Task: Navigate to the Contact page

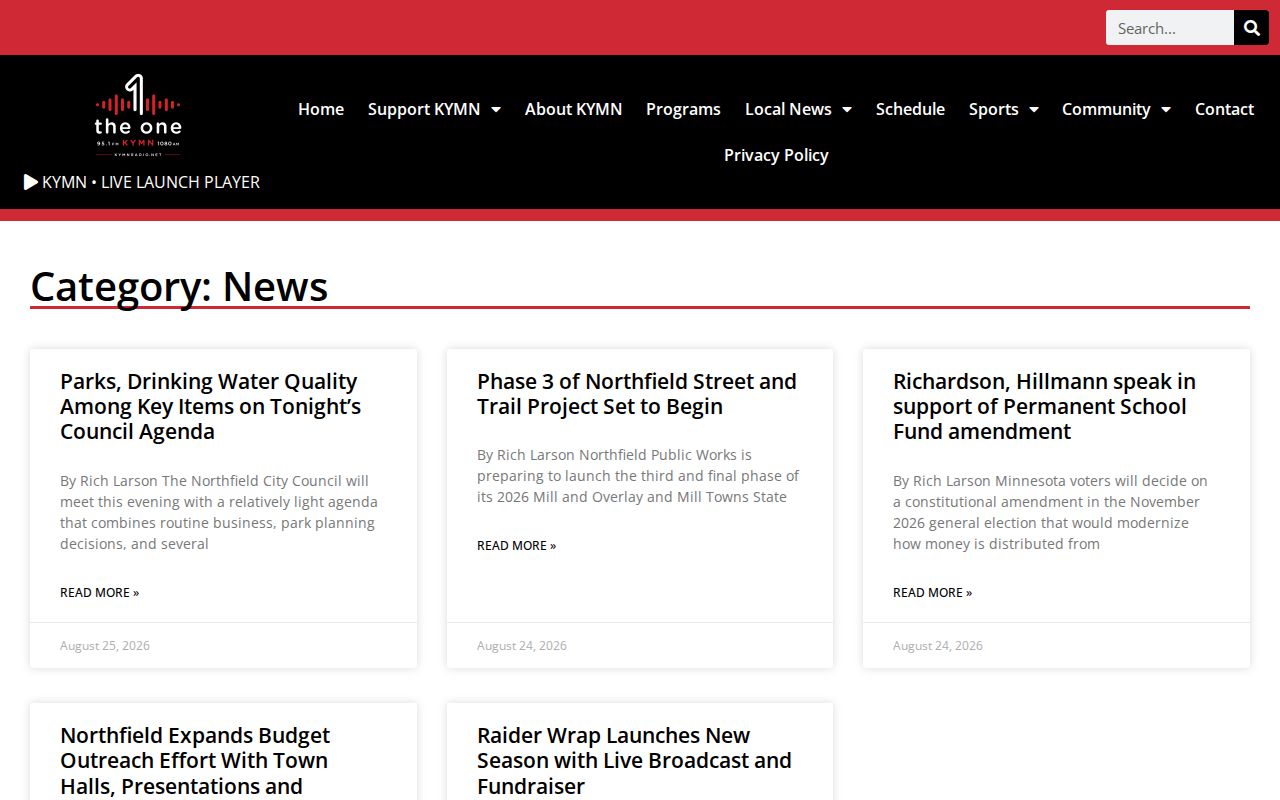Action: point(1224,109)
